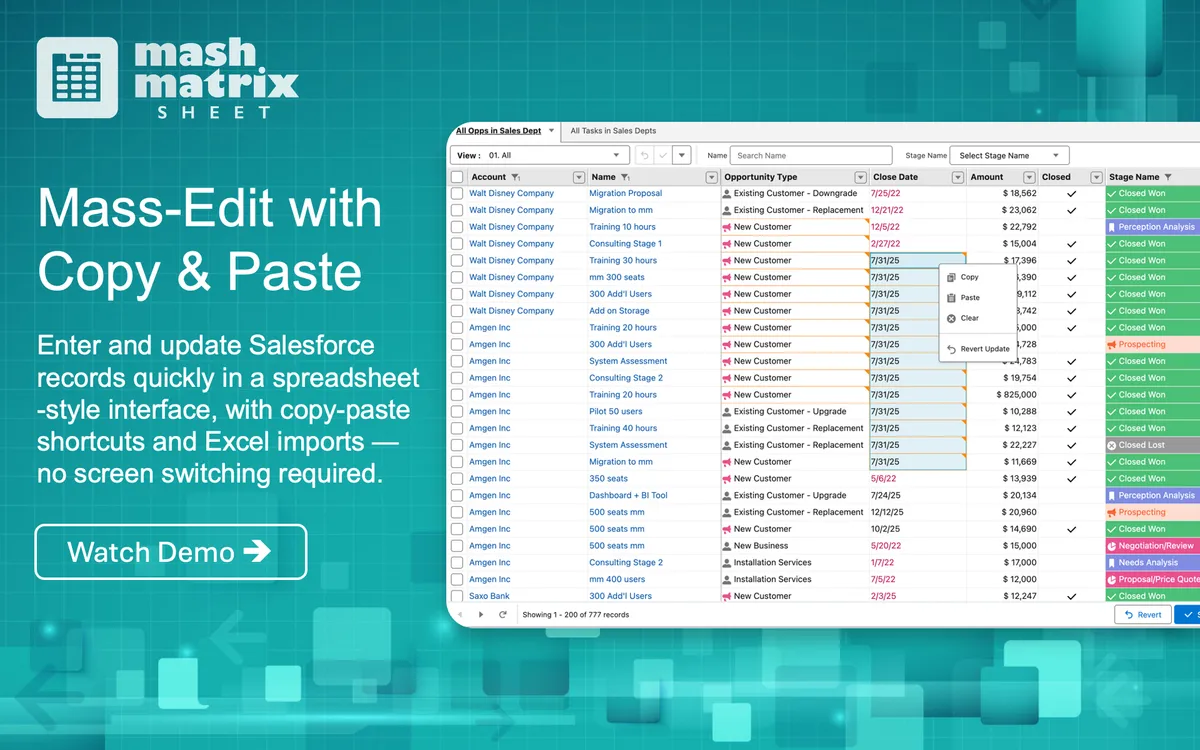The image size is (1200, 750).
Task: Open the Amount column menu arrow
Action: pyautogui.click(x=1030, y=177)
